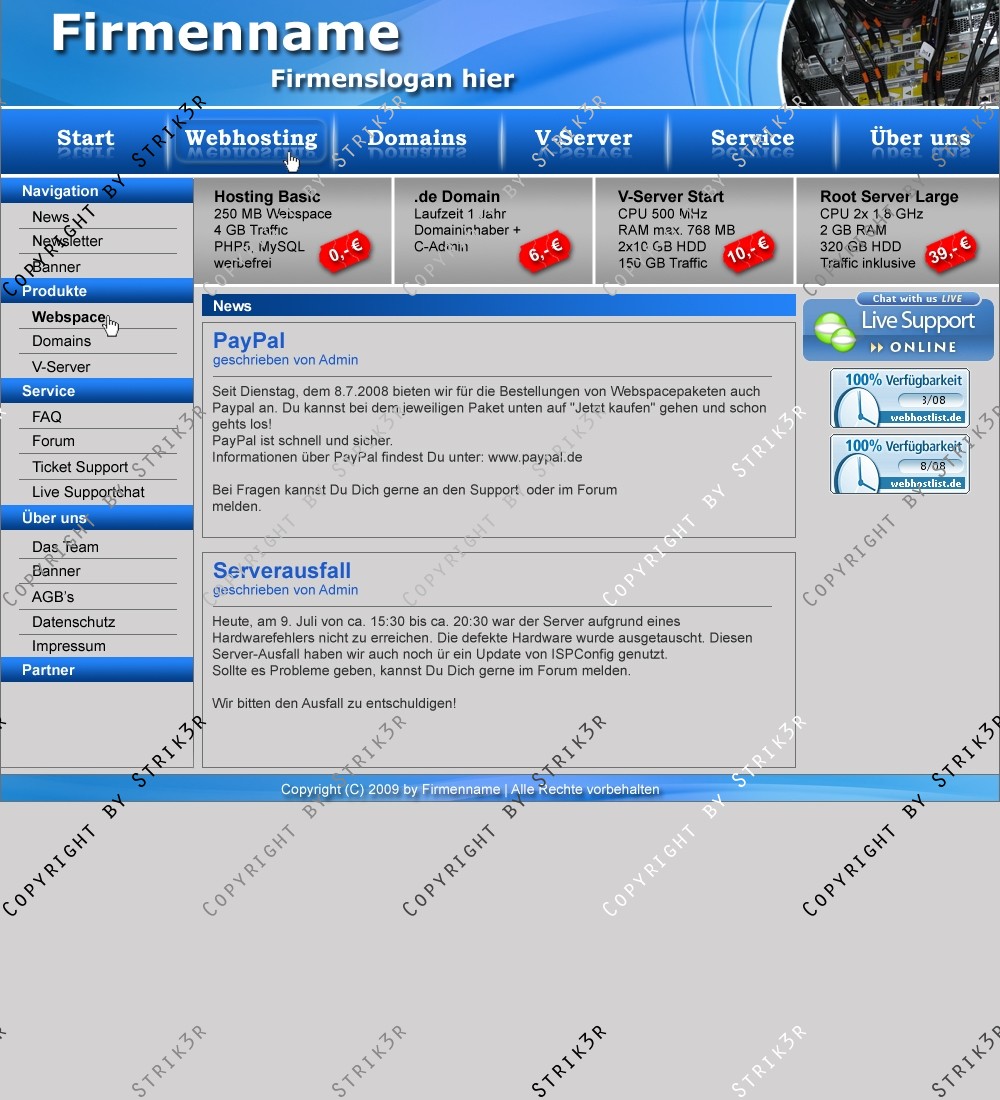Open the V-Server Start offer title
Image resolution: width=1000 pixels, height=1100 pixels.
671,196
